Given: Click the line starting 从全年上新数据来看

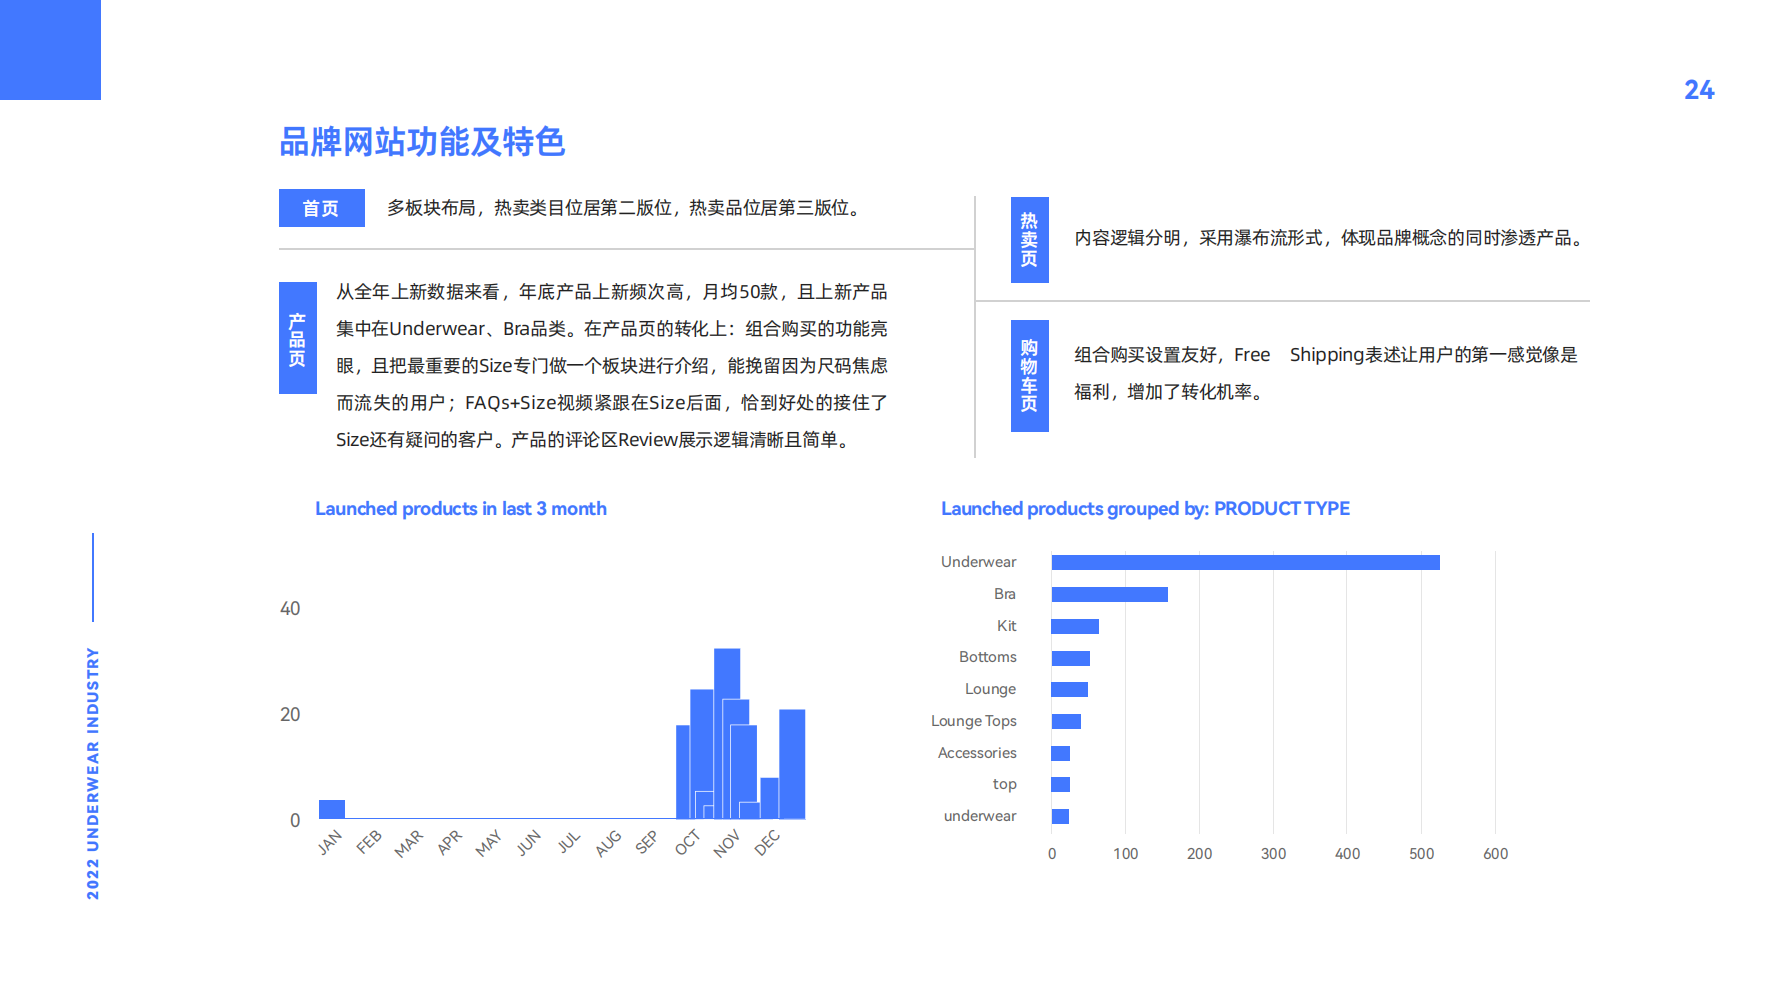Looking at the screenshot, I should (612, 292).
